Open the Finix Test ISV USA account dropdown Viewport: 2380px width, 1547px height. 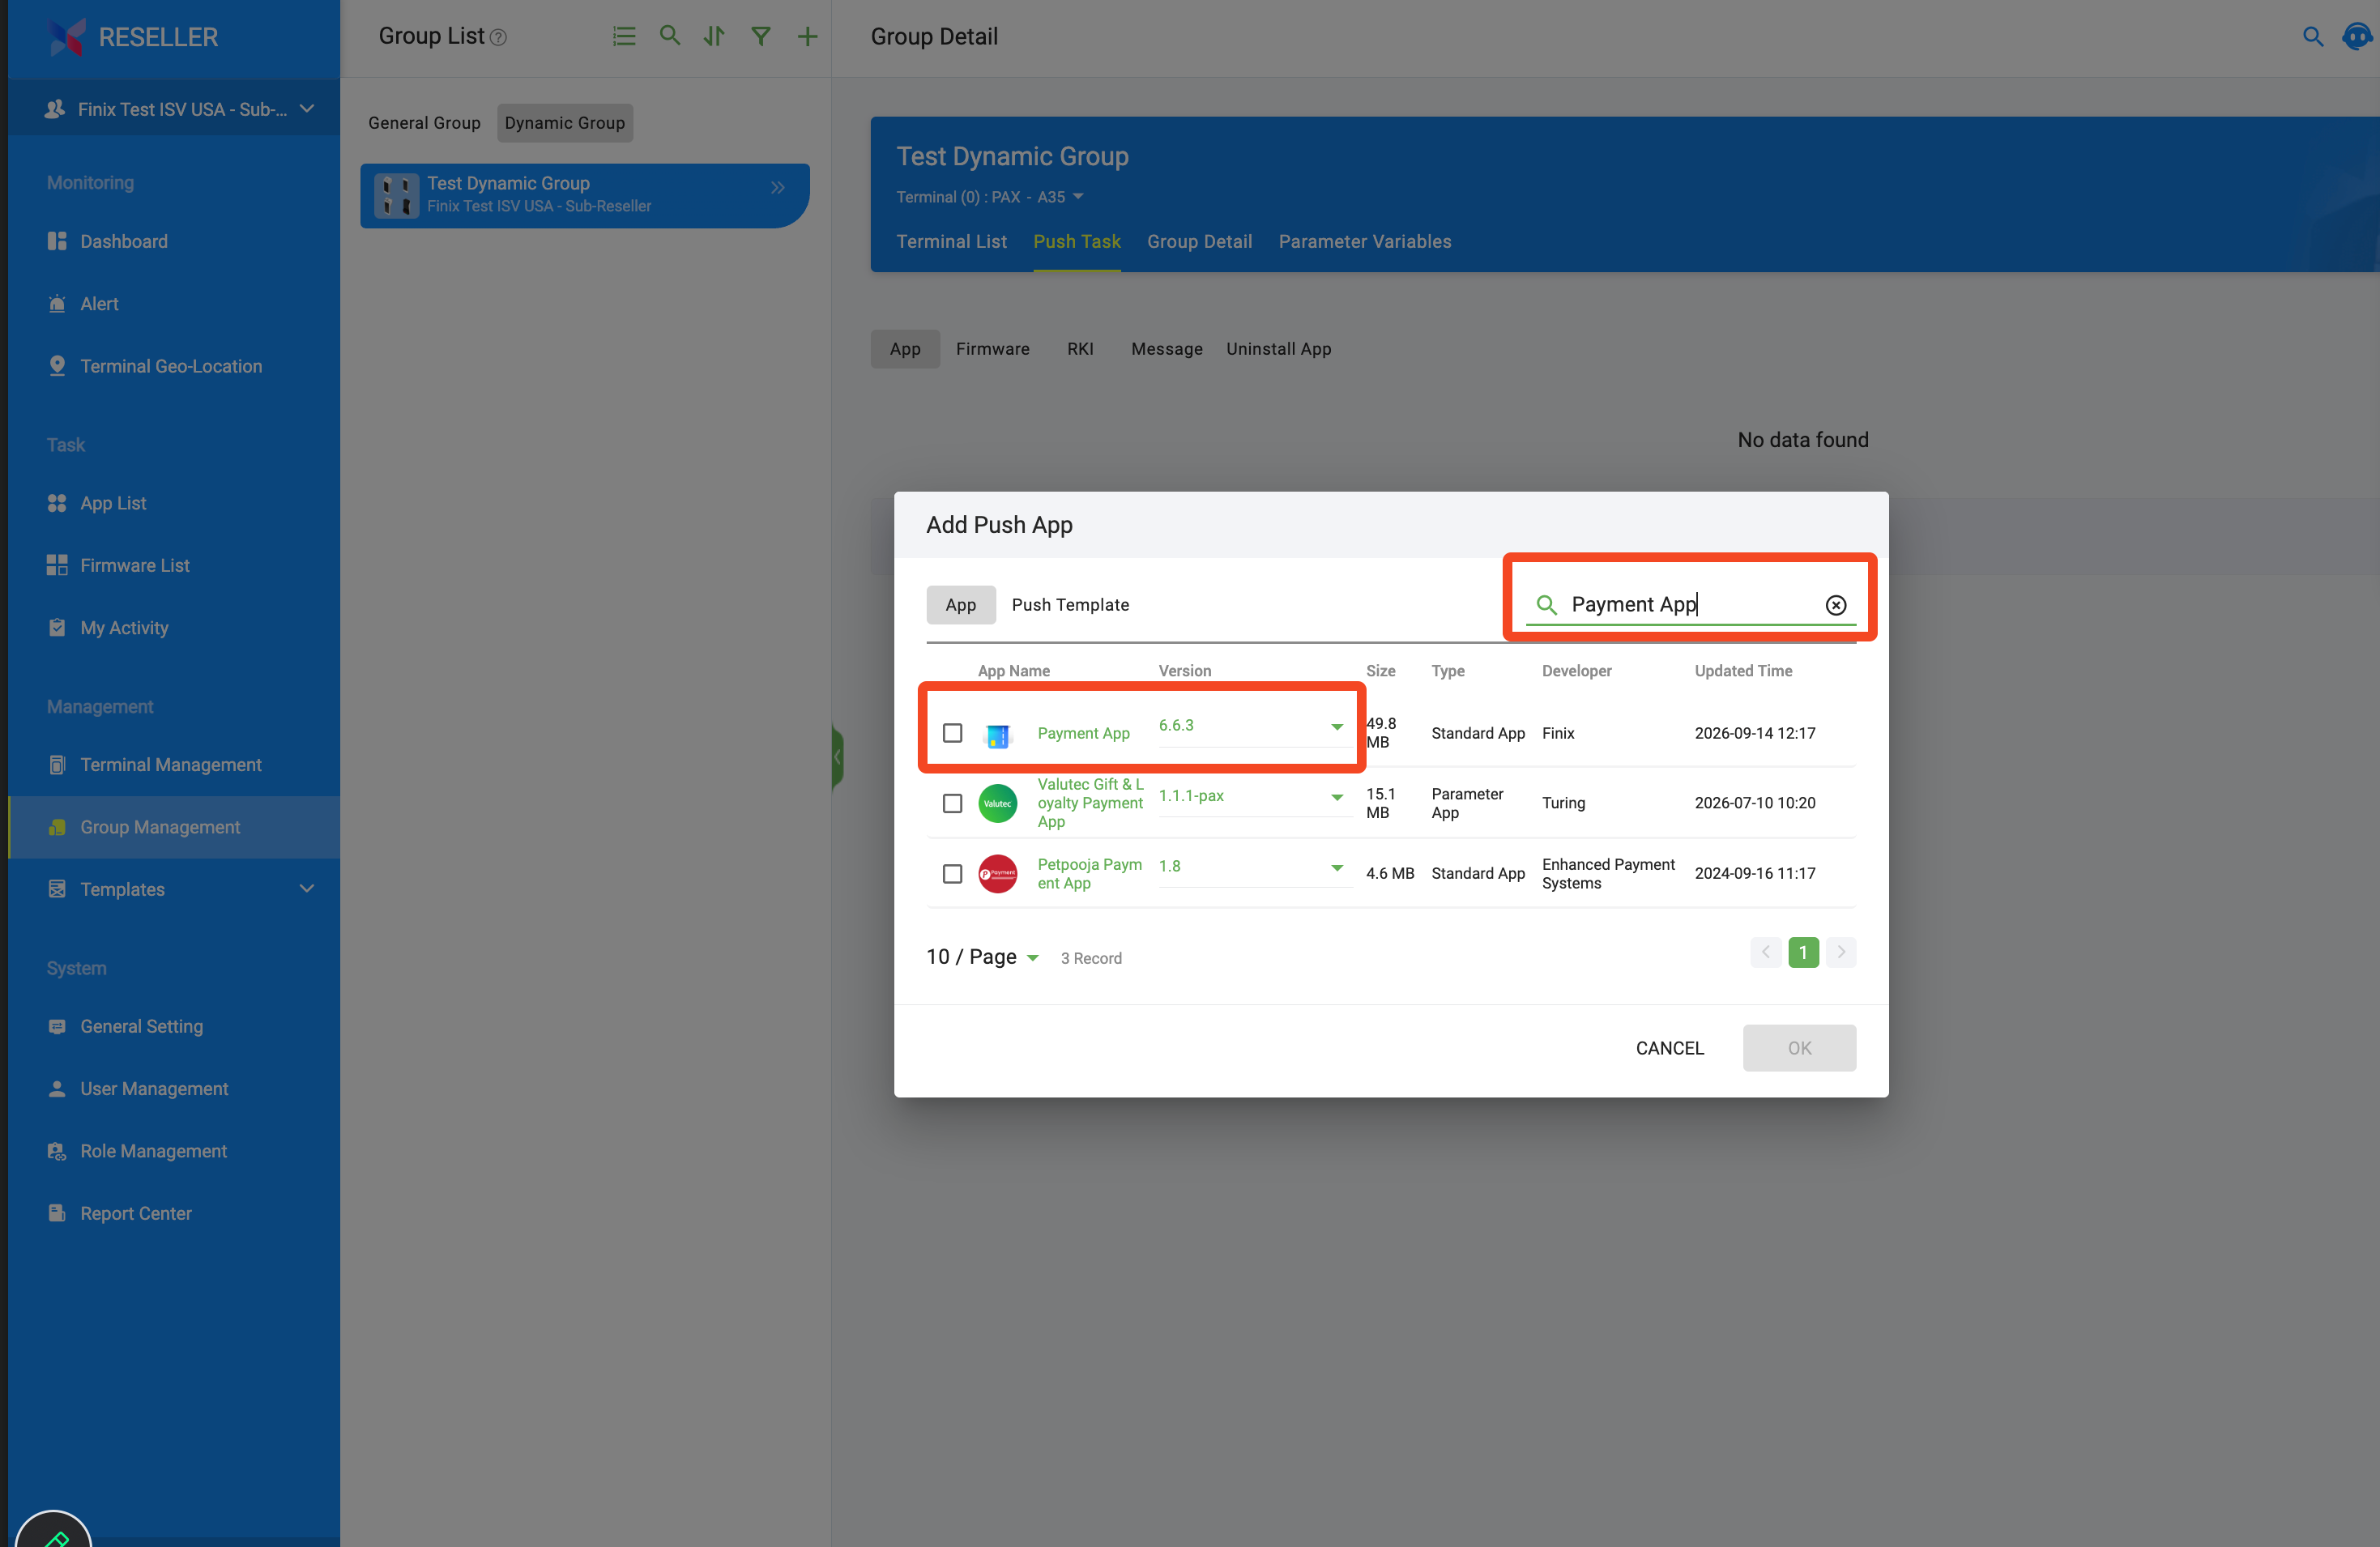pos(180,109)
